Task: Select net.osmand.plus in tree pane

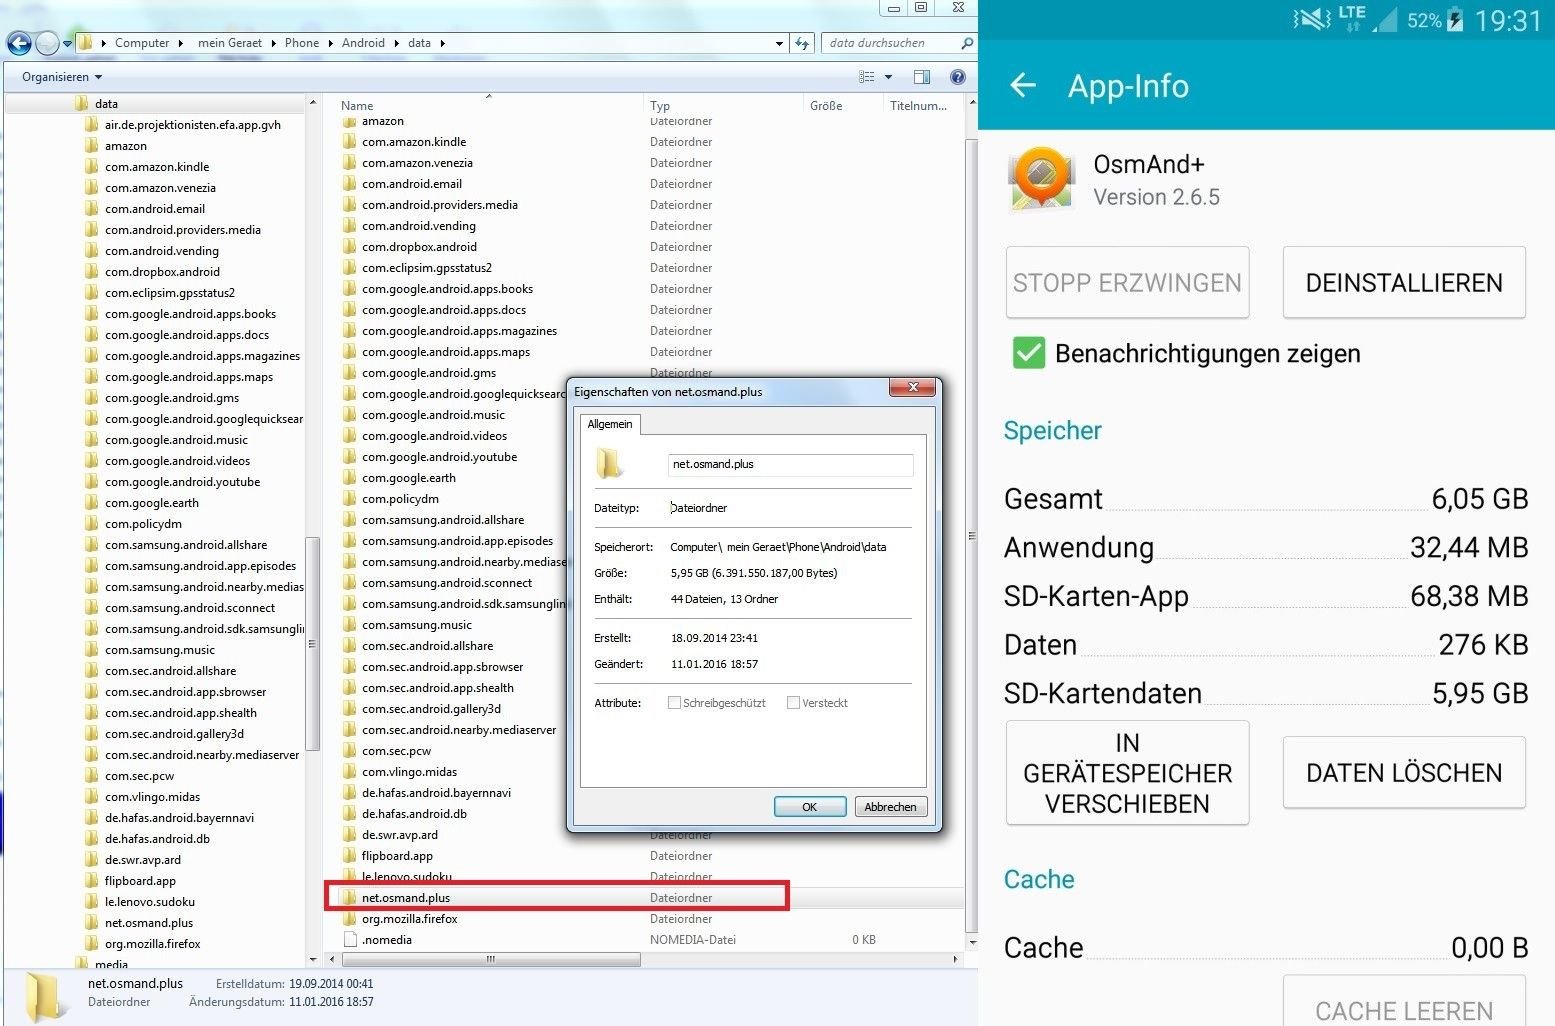Action: (x=149, y=923)
